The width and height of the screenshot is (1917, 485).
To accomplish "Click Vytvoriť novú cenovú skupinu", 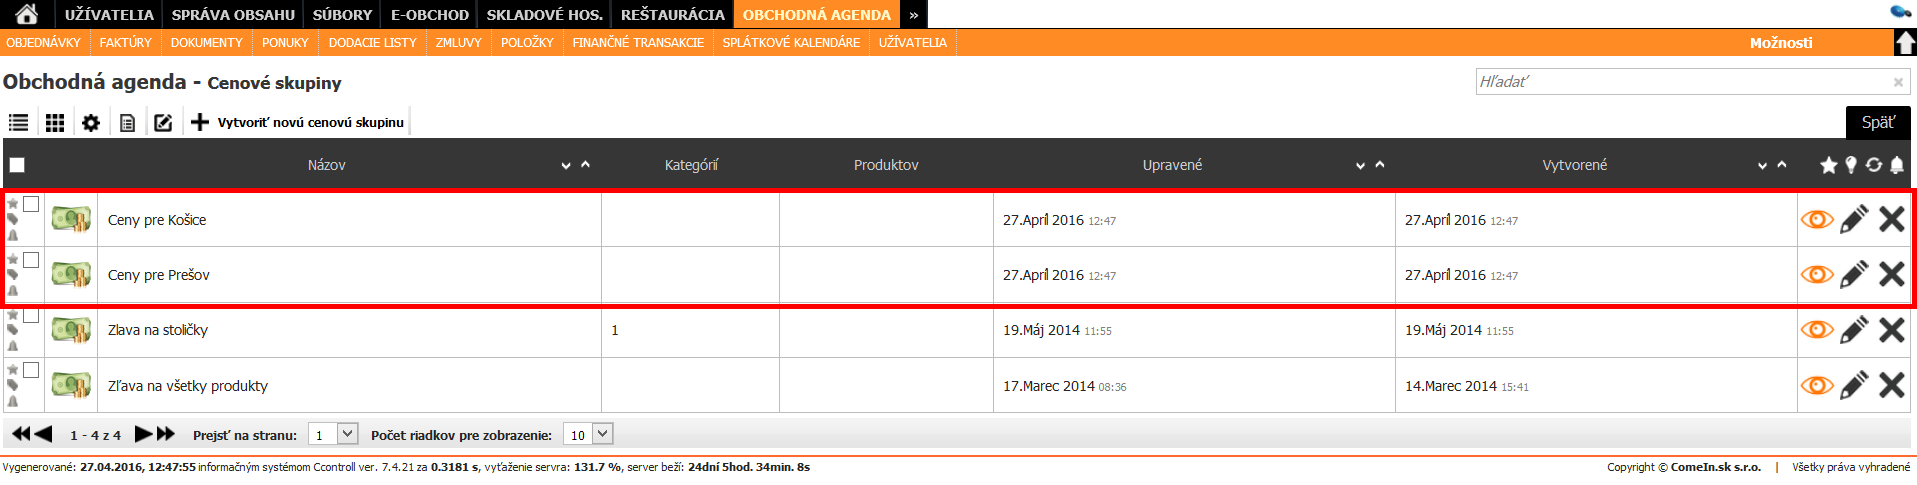I will click(x=298, y=123).
